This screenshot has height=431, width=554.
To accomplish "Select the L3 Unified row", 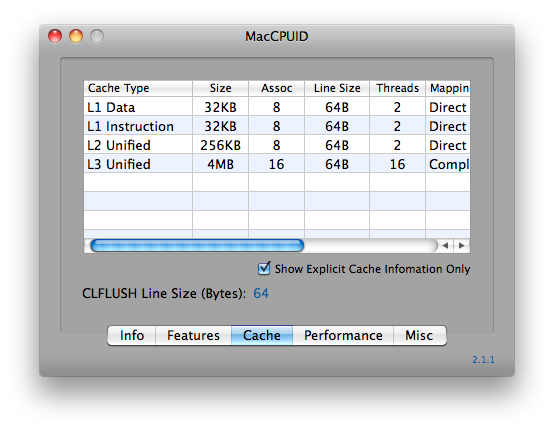I will pos(277,164).
